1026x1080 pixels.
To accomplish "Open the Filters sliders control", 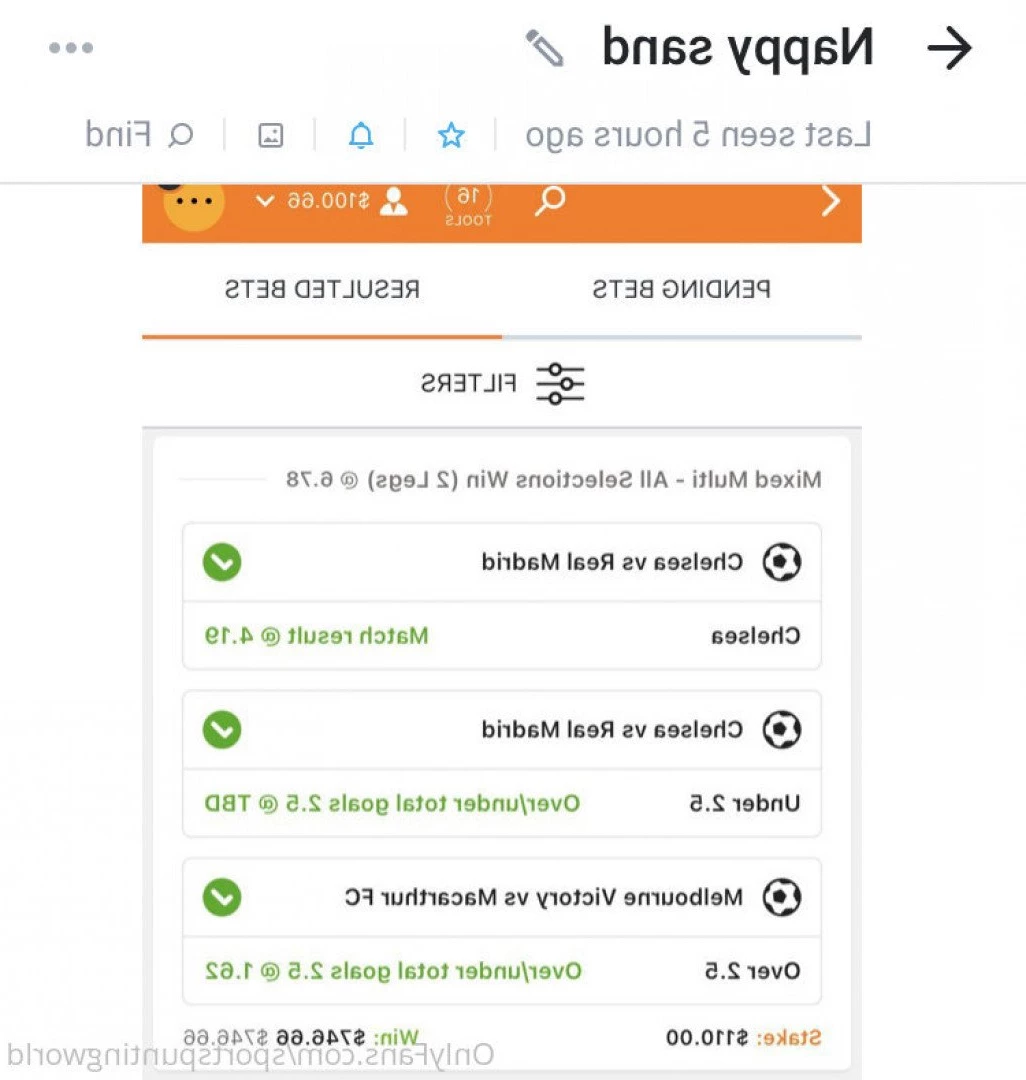I will [503, 383].
